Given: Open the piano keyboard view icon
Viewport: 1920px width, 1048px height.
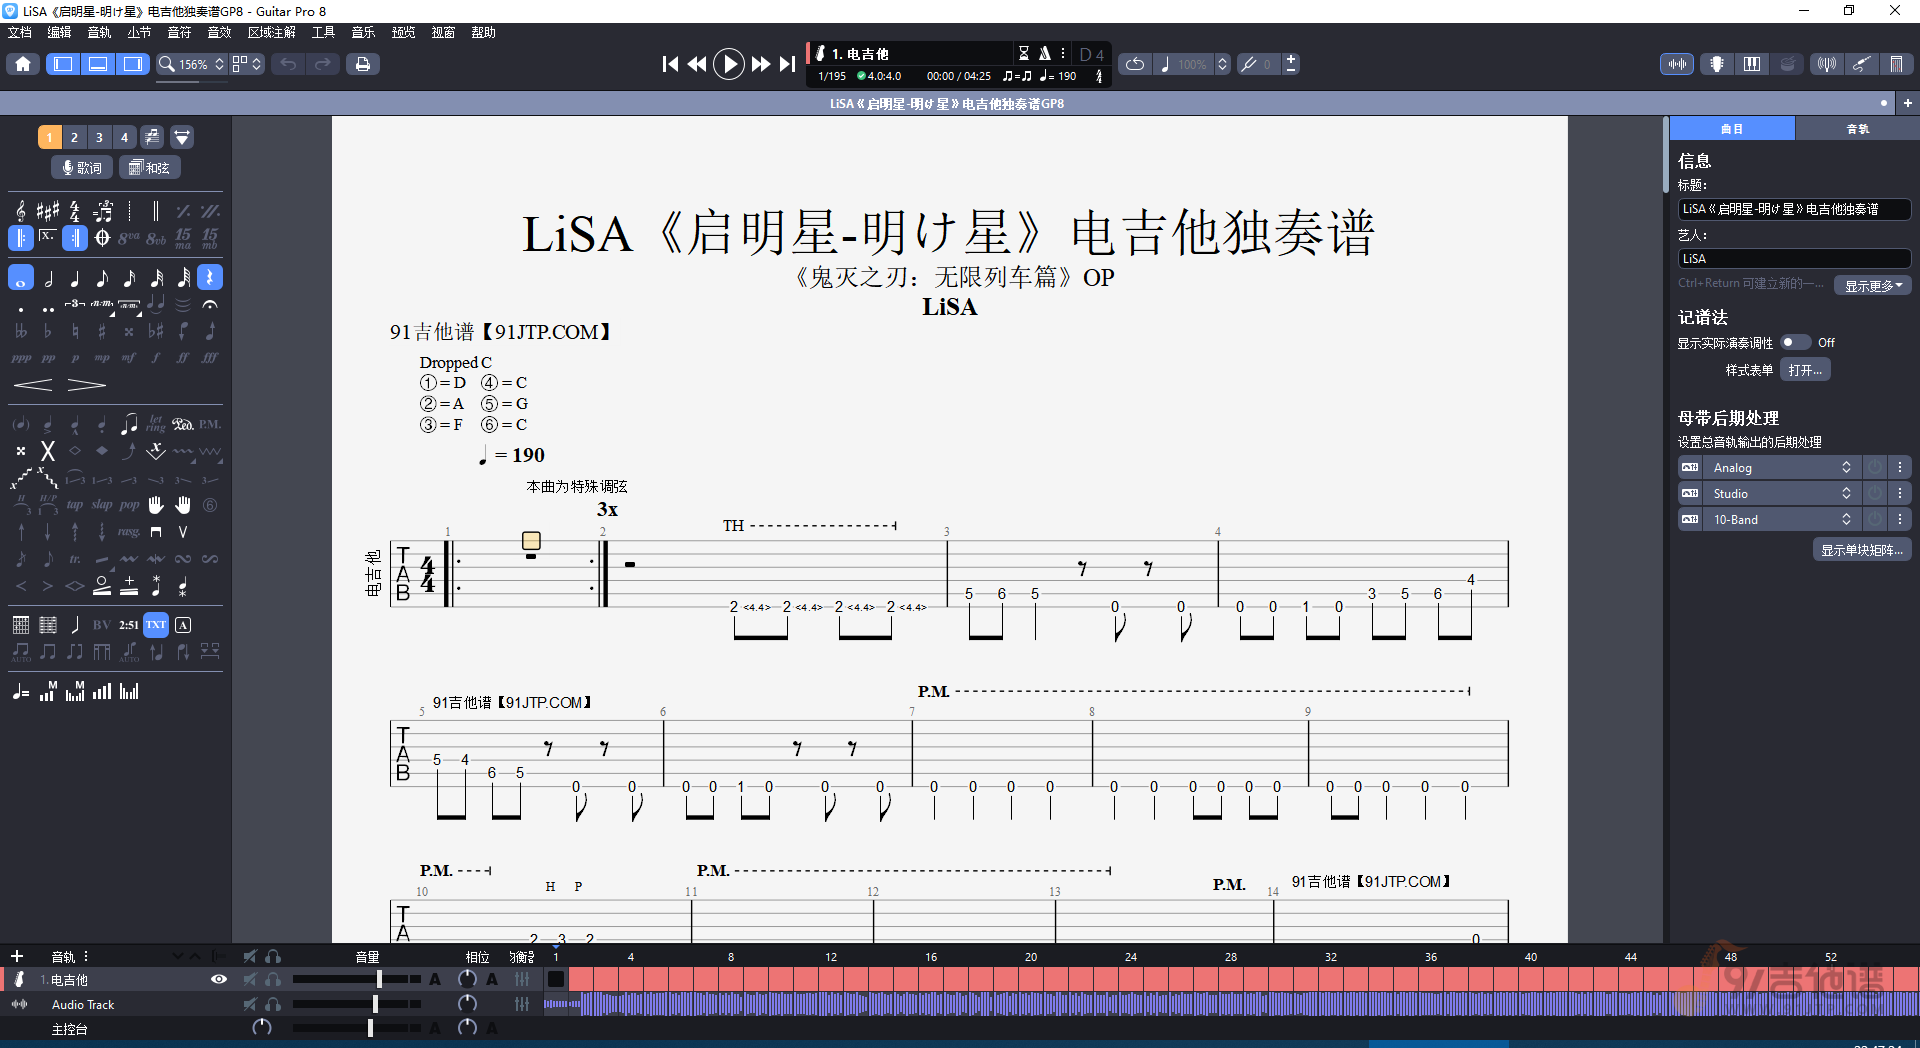Looking at the screenshot, I should [1752, 64].
